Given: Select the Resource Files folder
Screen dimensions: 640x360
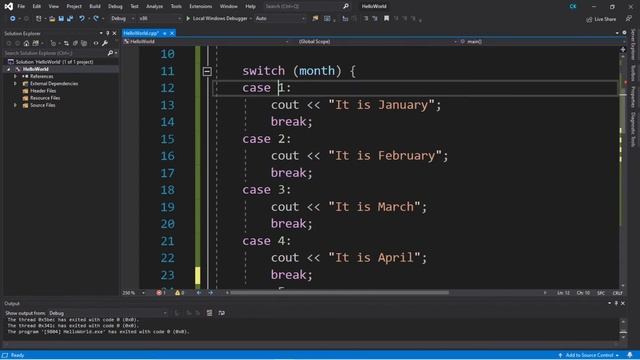Looking at the screenshot, I should [x=45, y=98].
